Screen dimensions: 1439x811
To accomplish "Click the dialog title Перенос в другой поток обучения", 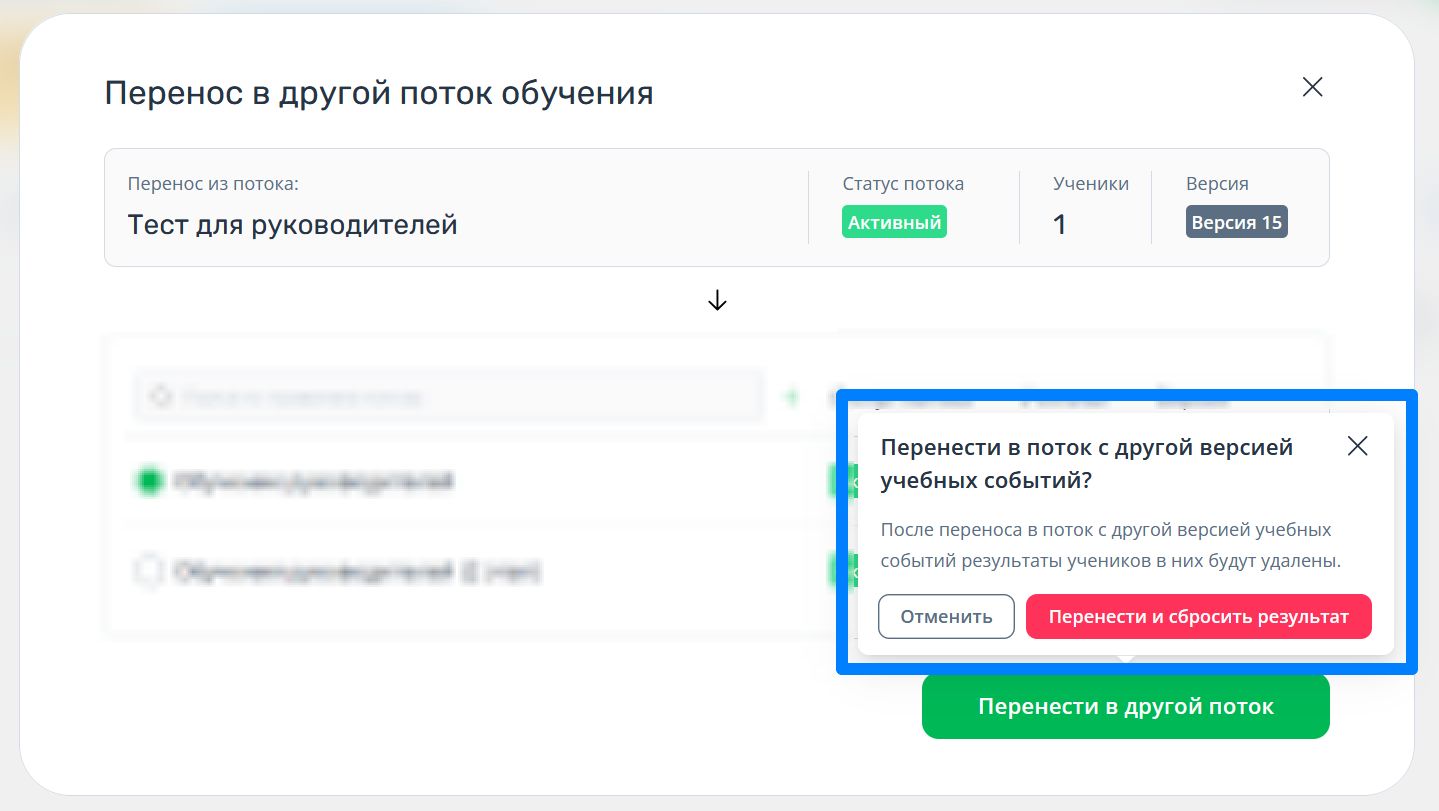I will tap(379, 93).
